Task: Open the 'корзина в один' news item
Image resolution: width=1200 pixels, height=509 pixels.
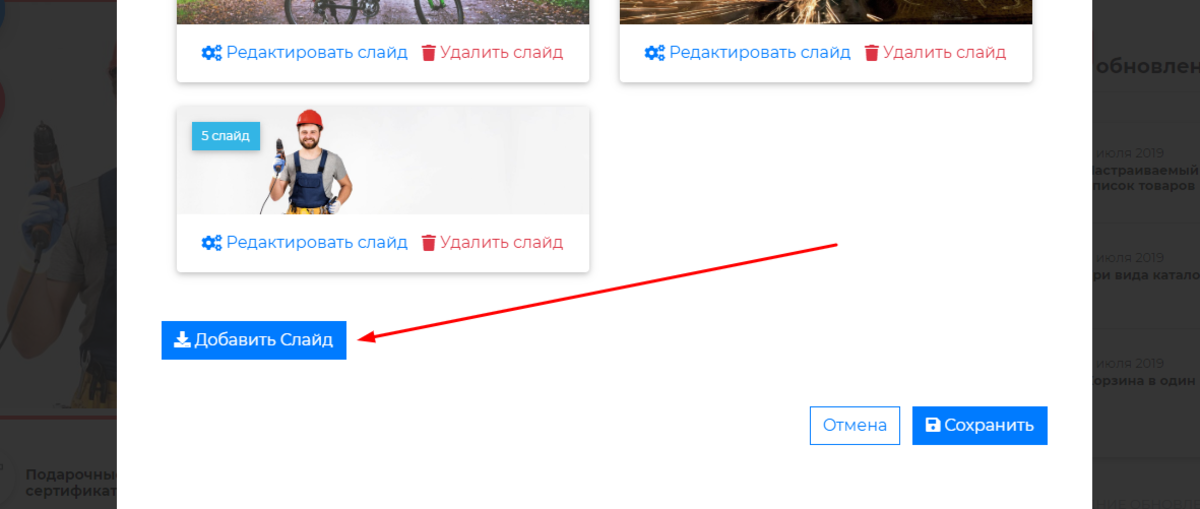Action: (1143, 380)
